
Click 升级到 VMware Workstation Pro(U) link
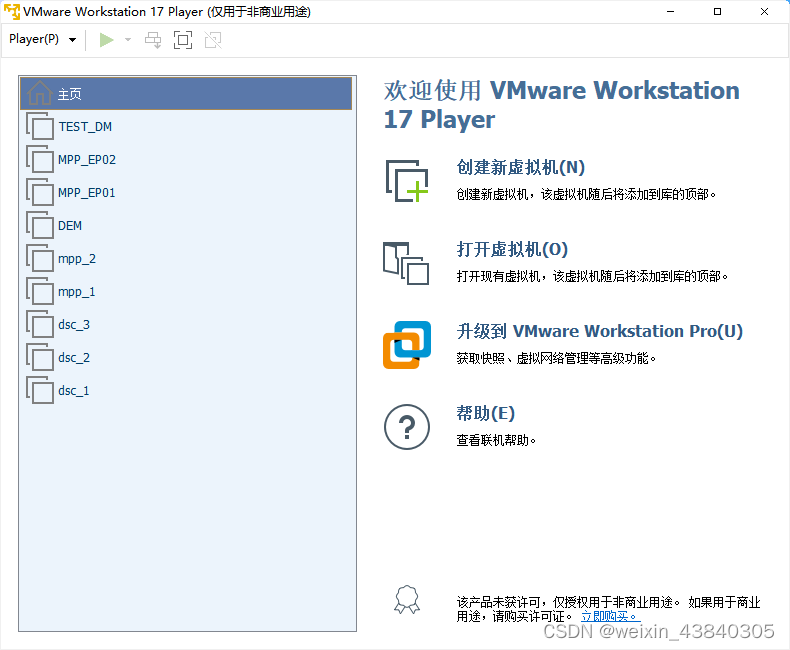click(x=600, y=331)
